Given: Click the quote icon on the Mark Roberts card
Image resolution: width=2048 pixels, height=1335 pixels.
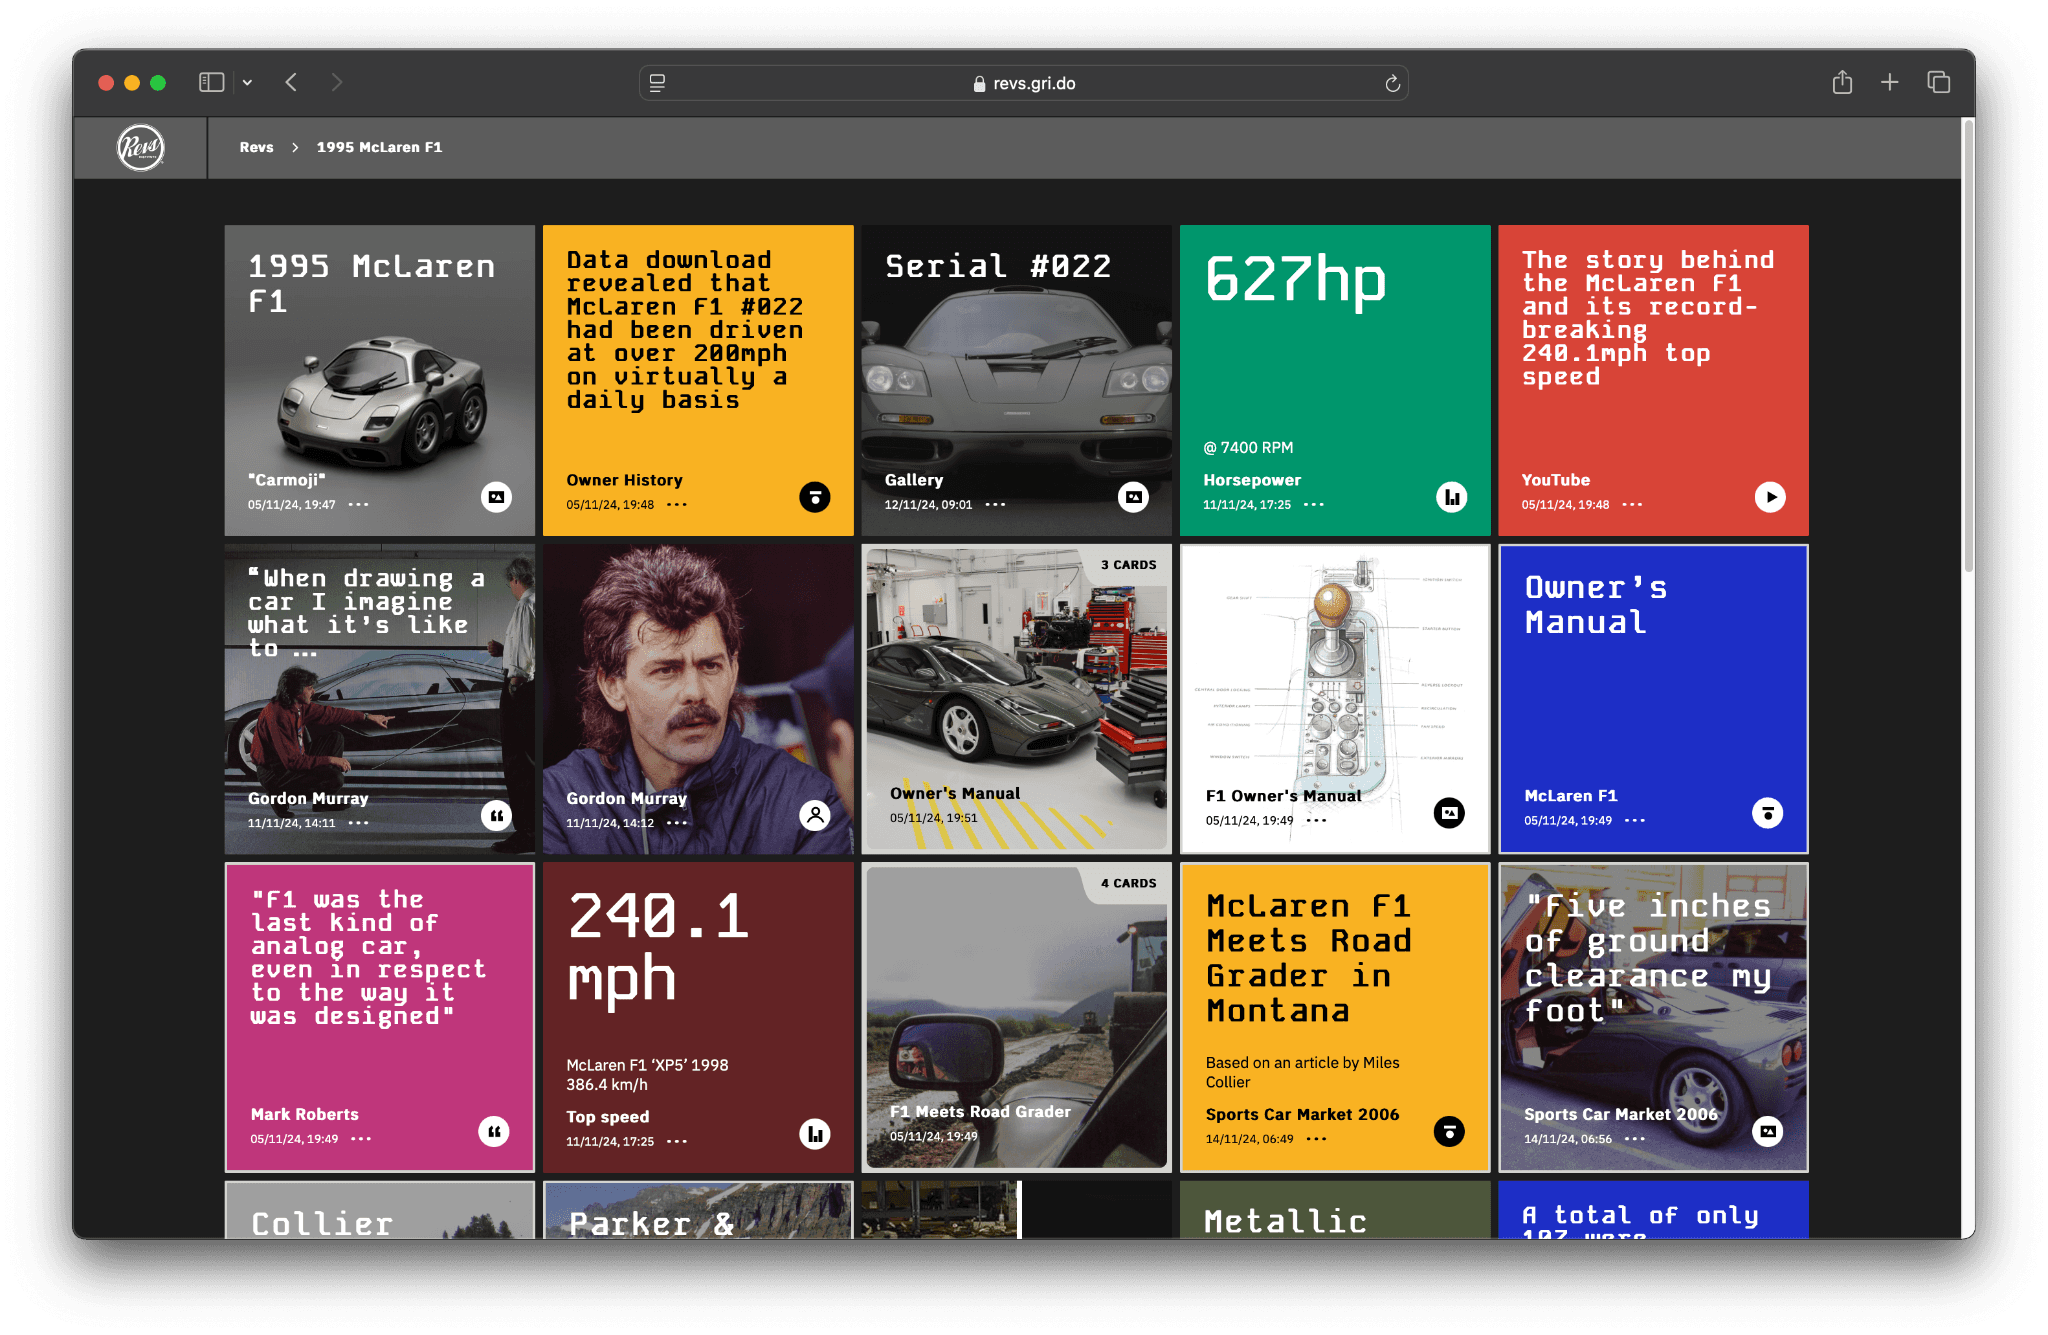Looking at the screenshot, I should click(x=494, y=1132).
